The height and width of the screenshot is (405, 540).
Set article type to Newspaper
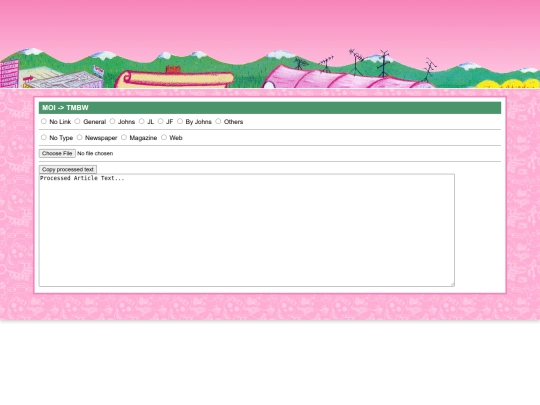[80, 137]
